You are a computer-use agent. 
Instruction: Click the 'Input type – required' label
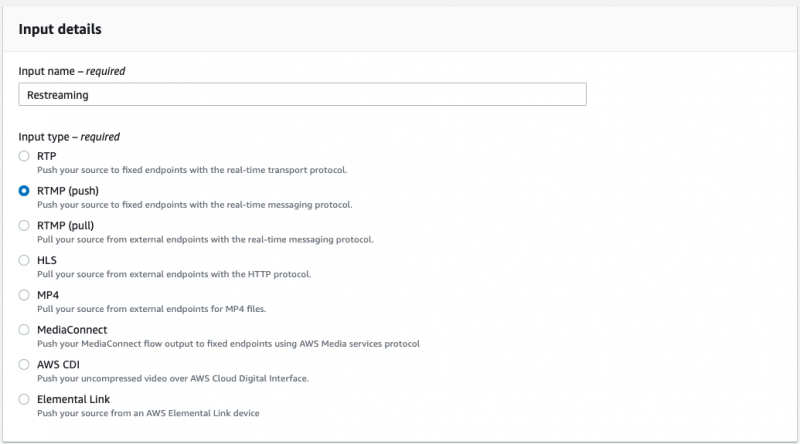point(69,137)
